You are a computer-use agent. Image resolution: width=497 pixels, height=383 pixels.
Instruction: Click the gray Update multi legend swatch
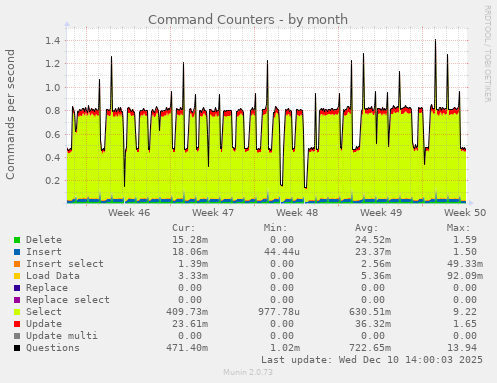point(17,336)
